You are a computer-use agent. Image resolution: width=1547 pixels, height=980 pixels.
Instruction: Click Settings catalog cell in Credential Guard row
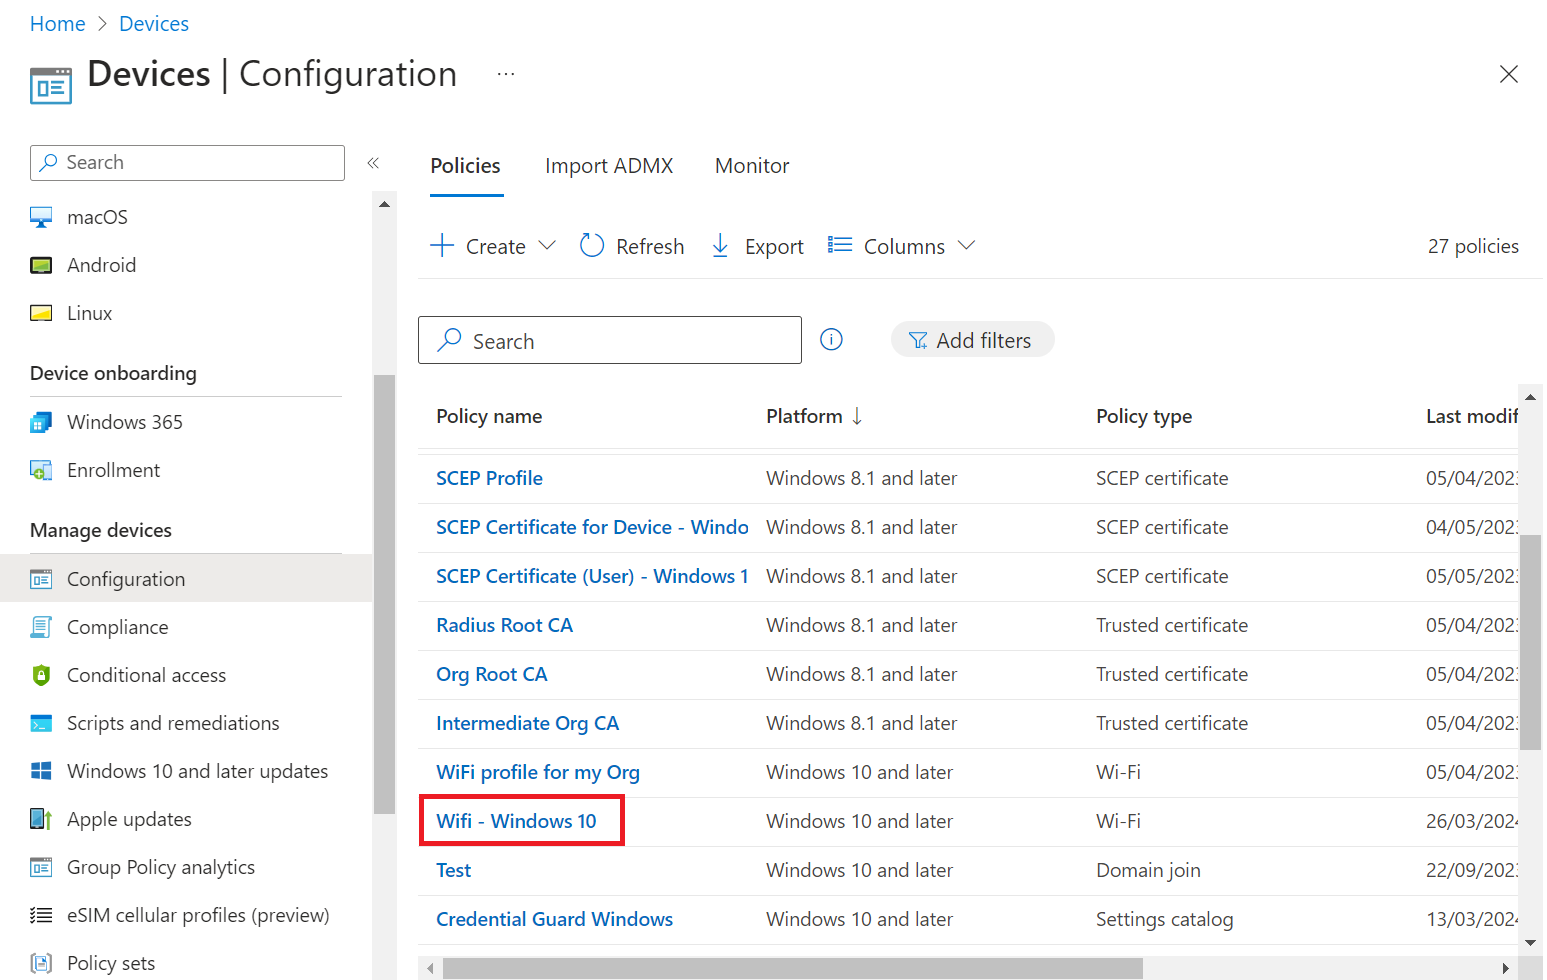coord(1164,919)
